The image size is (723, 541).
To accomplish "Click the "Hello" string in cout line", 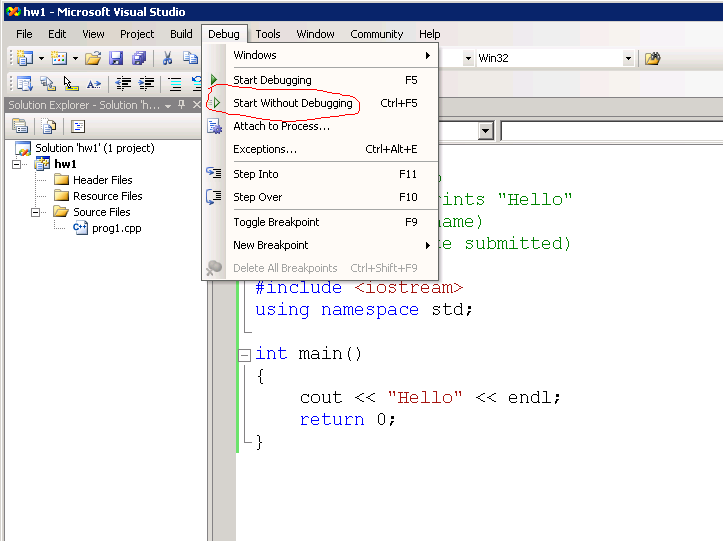I will tap(425, 398).
